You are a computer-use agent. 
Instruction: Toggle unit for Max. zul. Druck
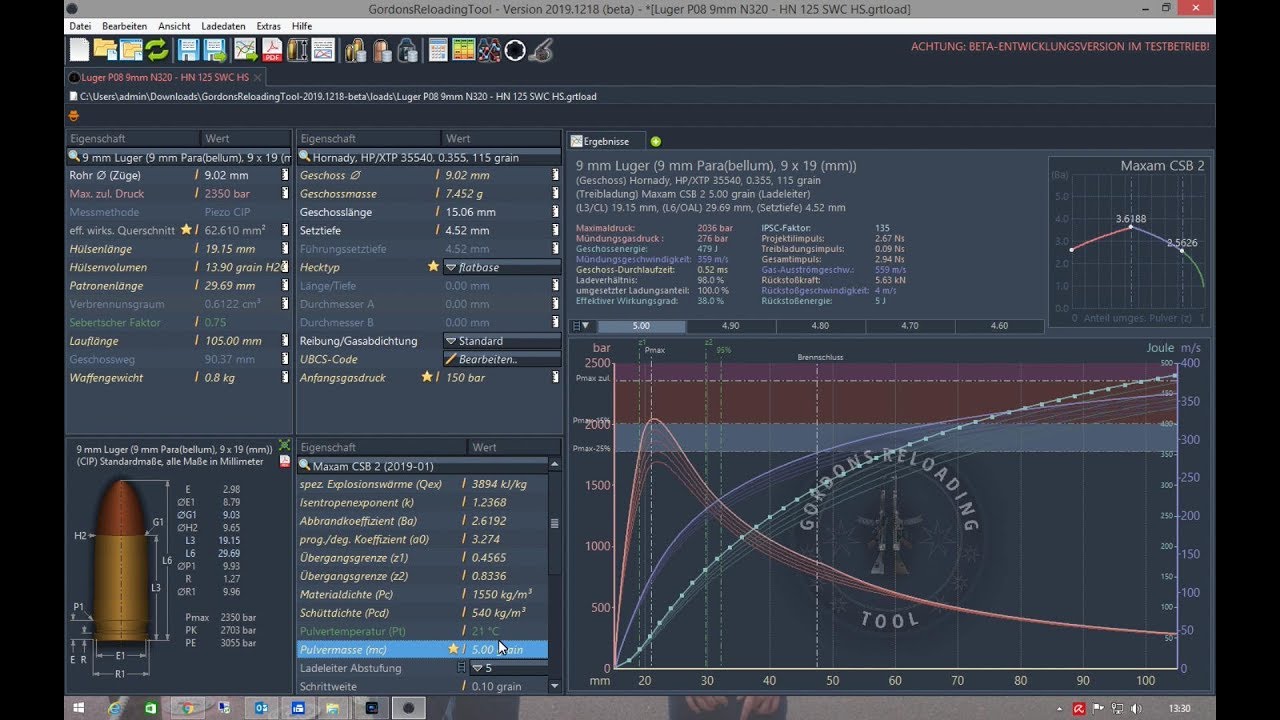[285, 193]
